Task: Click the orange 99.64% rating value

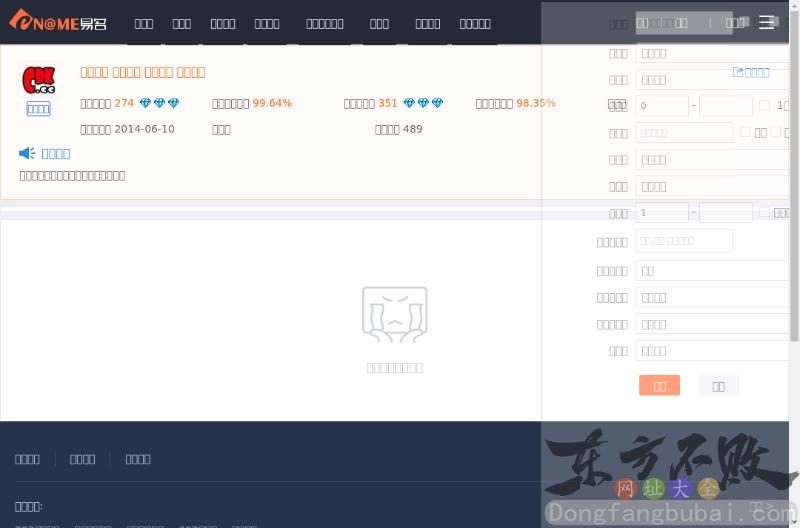Action: pos(272,103)
